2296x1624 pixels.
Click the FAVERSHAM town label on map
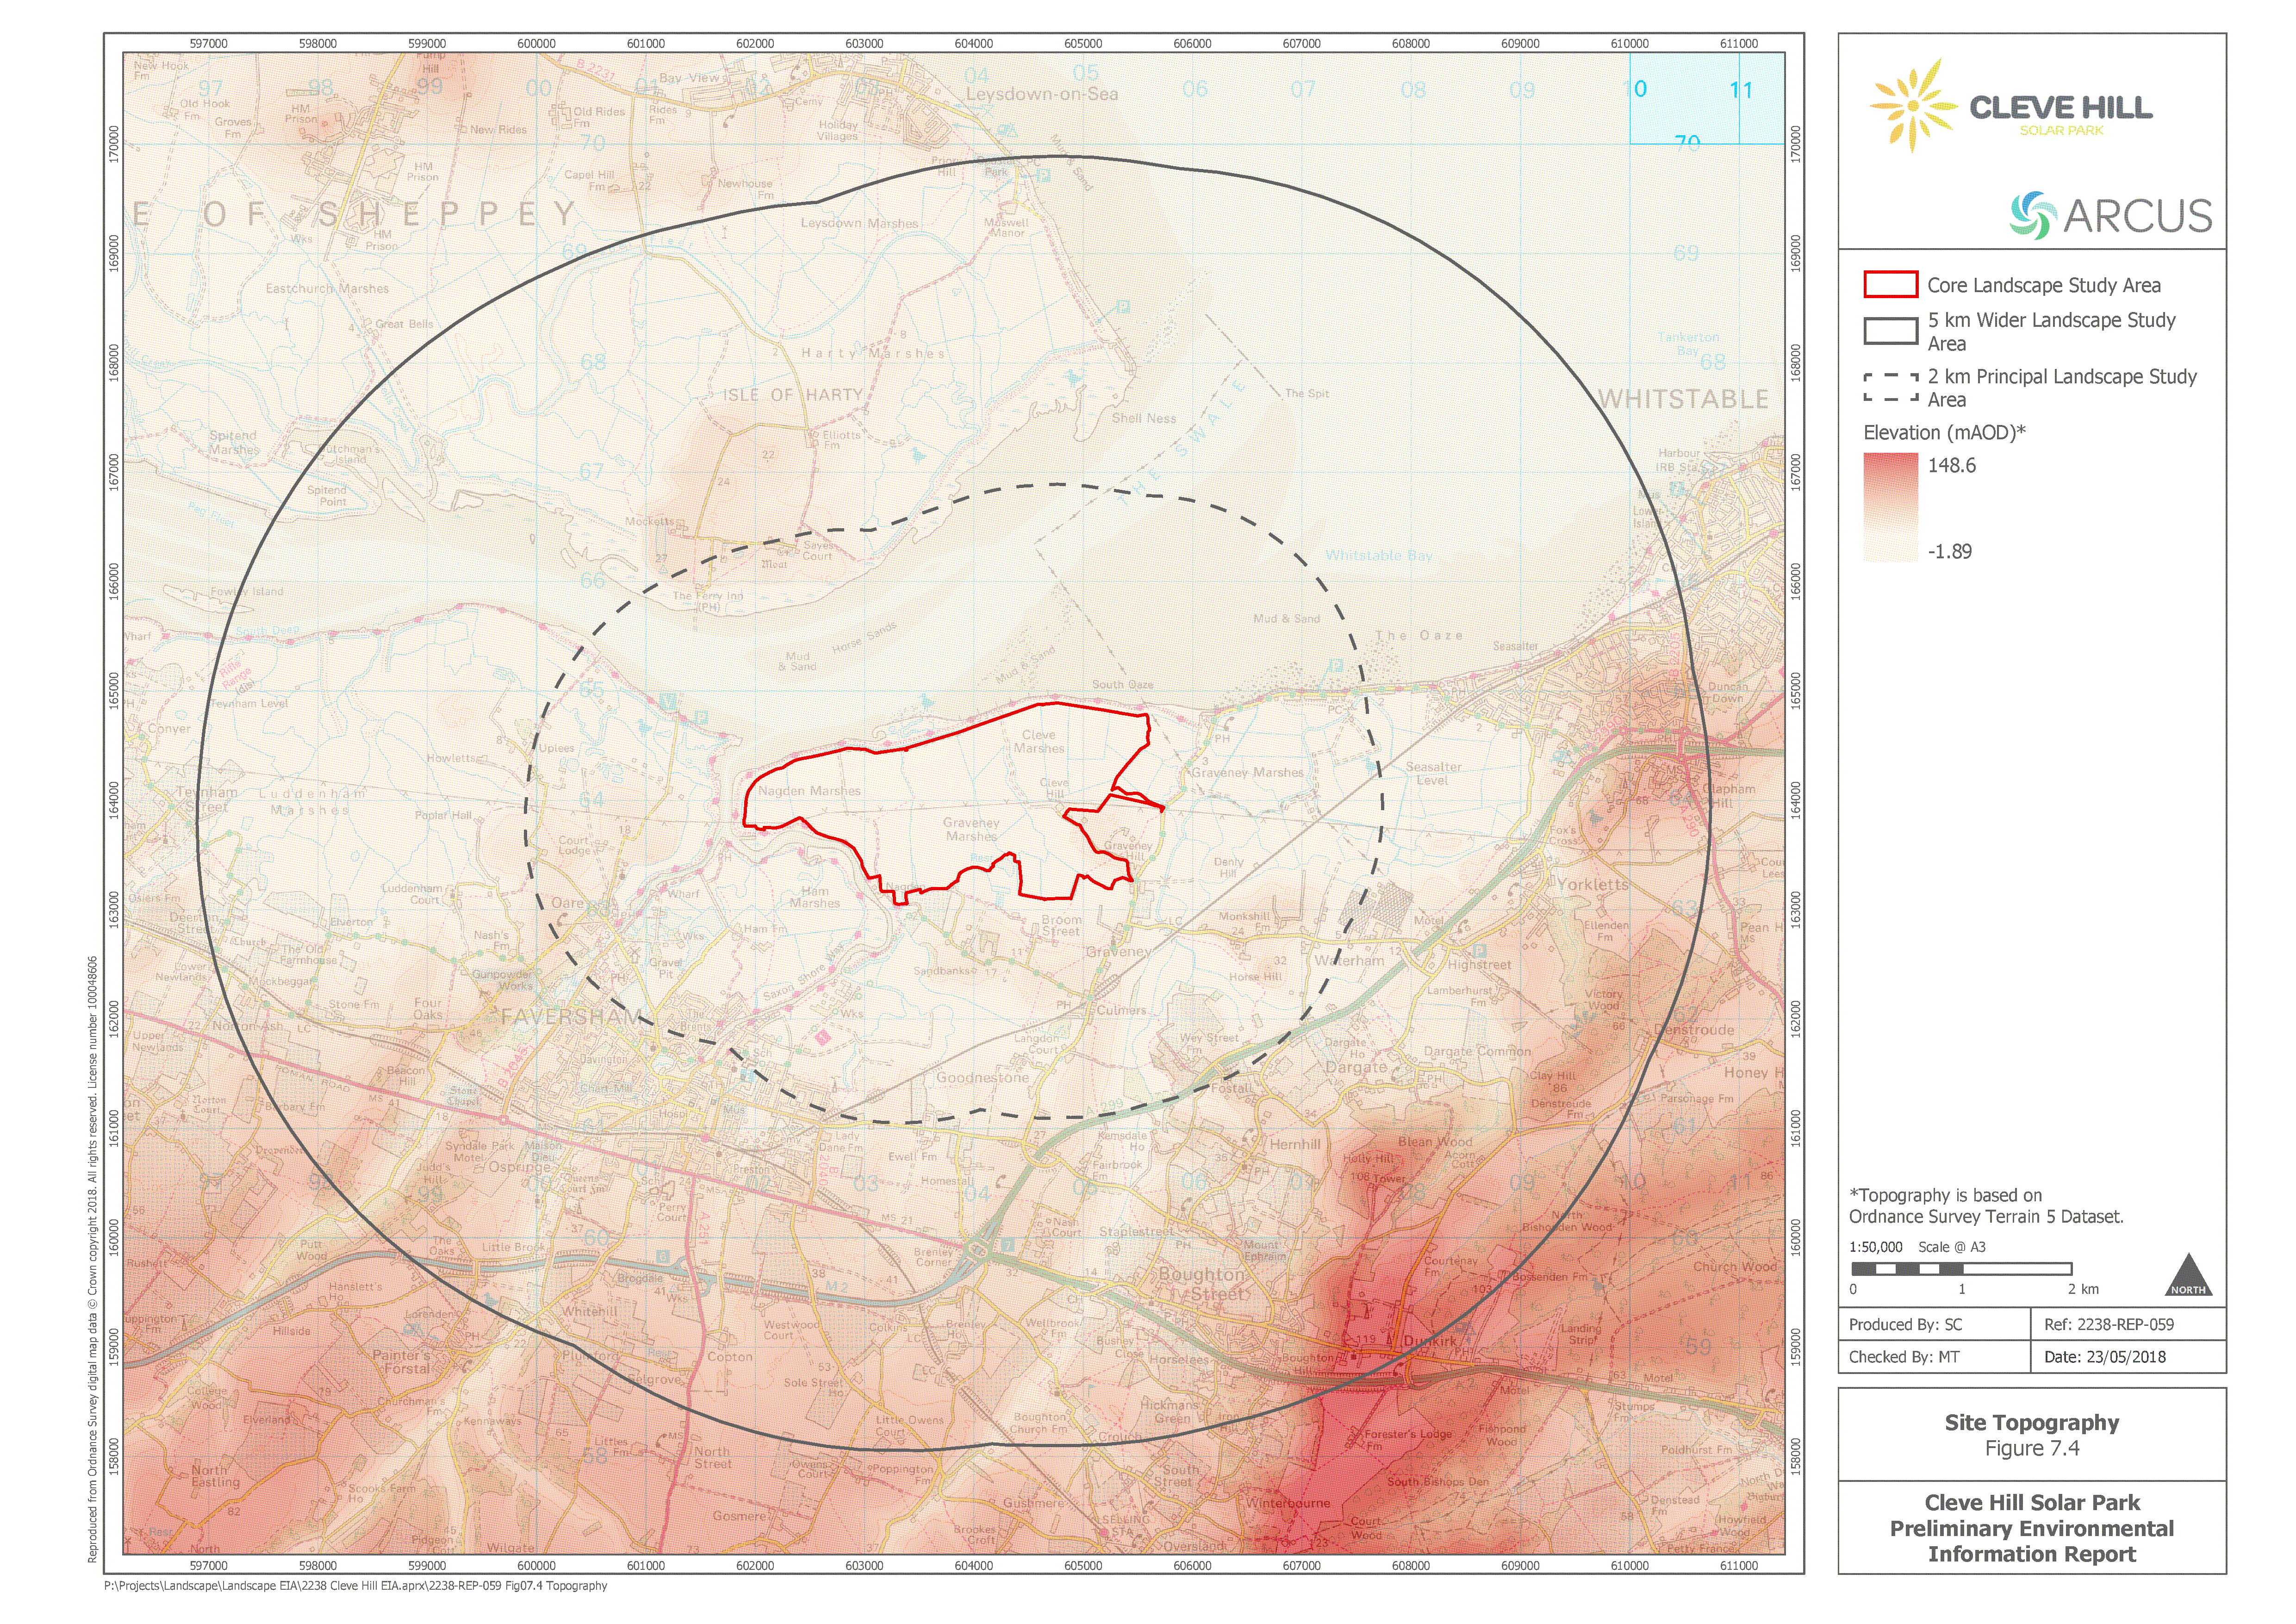click(x=571, y=1017)
